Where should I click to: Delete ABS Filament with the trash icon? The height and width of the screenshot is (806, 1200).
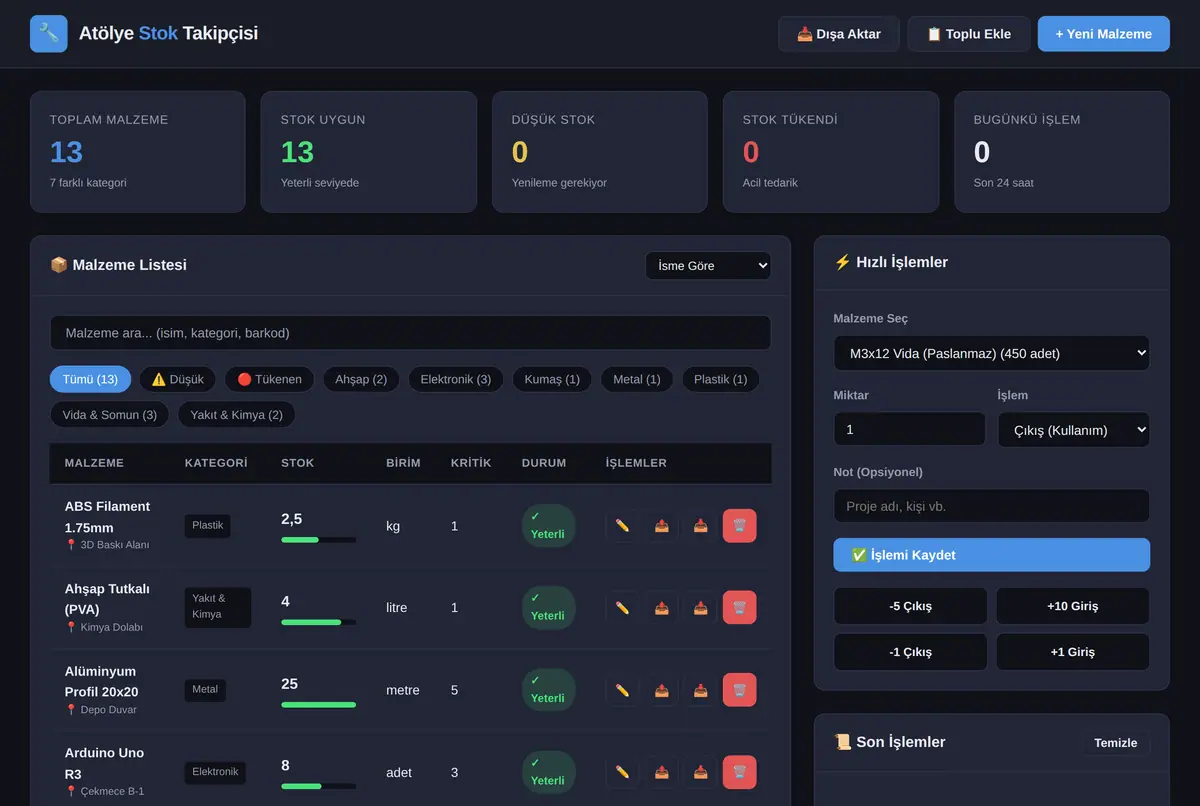(x=739, y=526)
